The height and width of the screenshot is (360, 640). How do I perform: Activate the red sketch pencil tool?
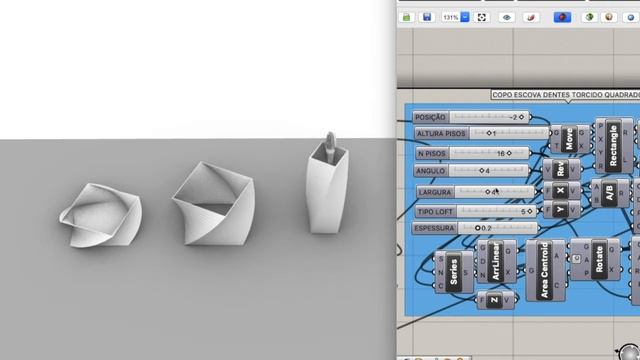tap(531, 17)
